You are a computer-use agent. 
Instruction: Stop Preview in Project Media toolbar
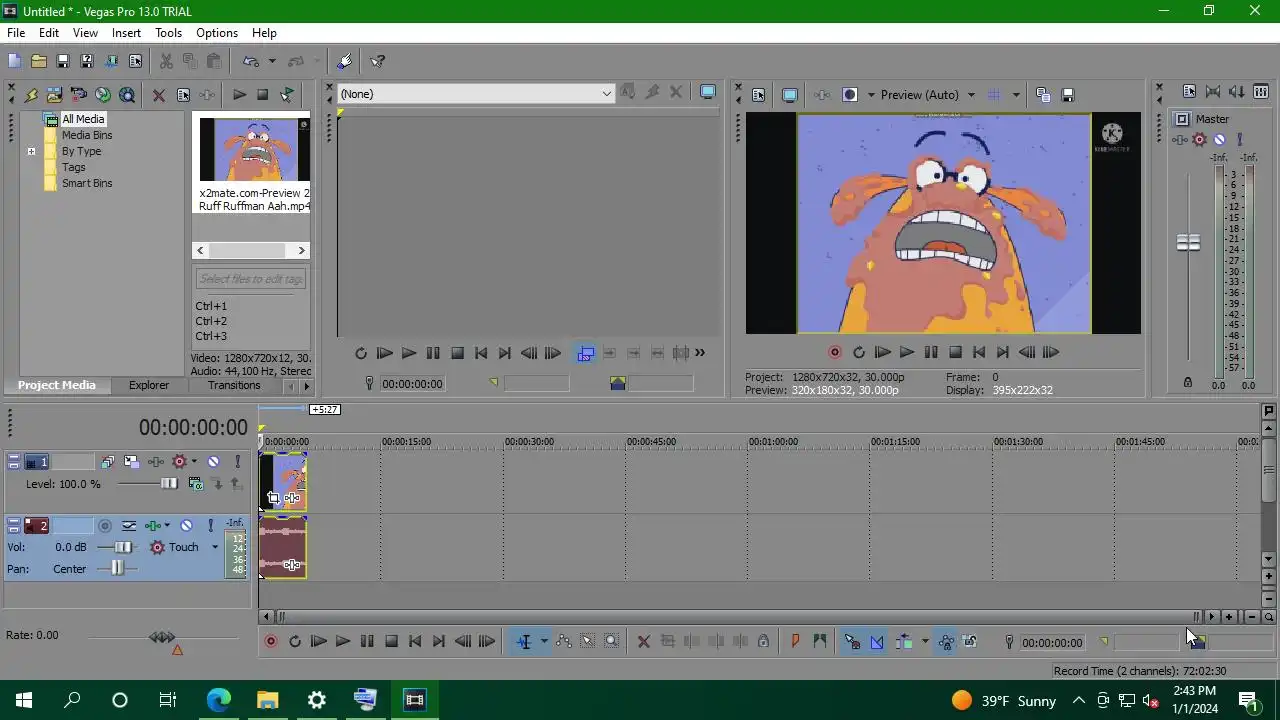(x=263, y=95)
